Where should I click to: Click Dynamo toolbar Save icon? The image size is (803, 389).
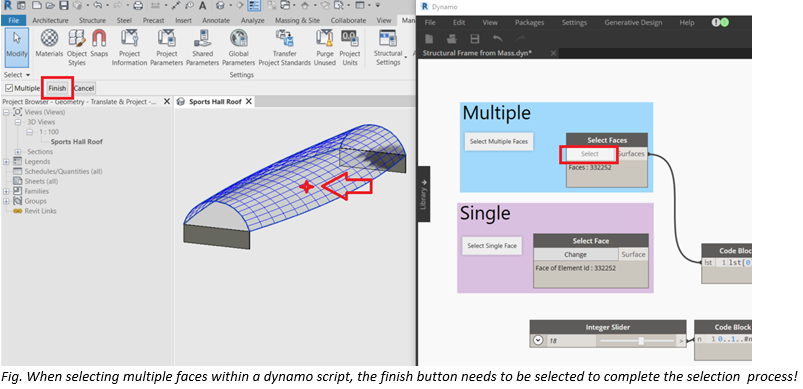(x=475, y=39)
